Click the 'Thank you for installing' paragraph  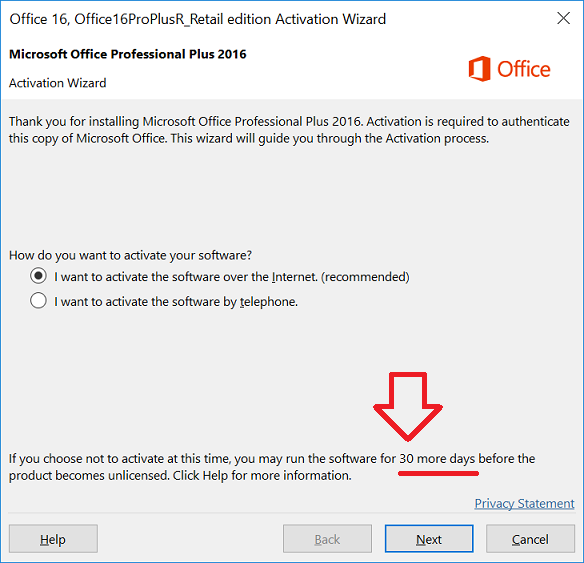pyautogui.click(x=289, y=130)
